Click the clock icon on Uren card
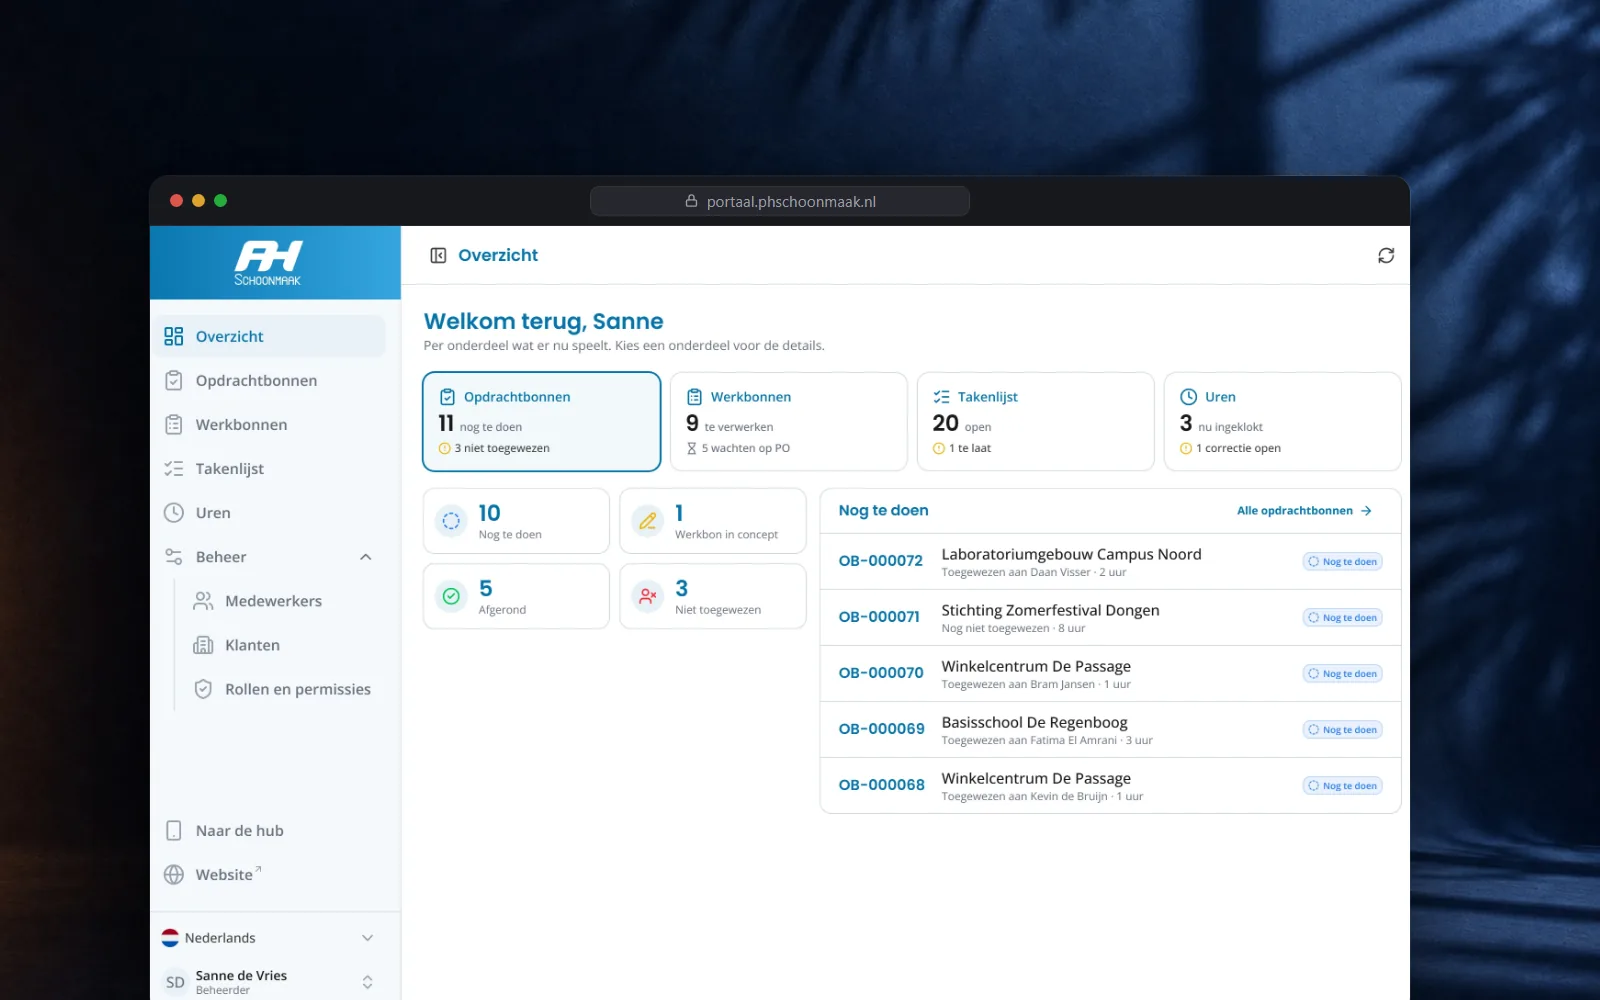Screen dimensions: 1600x1000 tap(1188, 397)
